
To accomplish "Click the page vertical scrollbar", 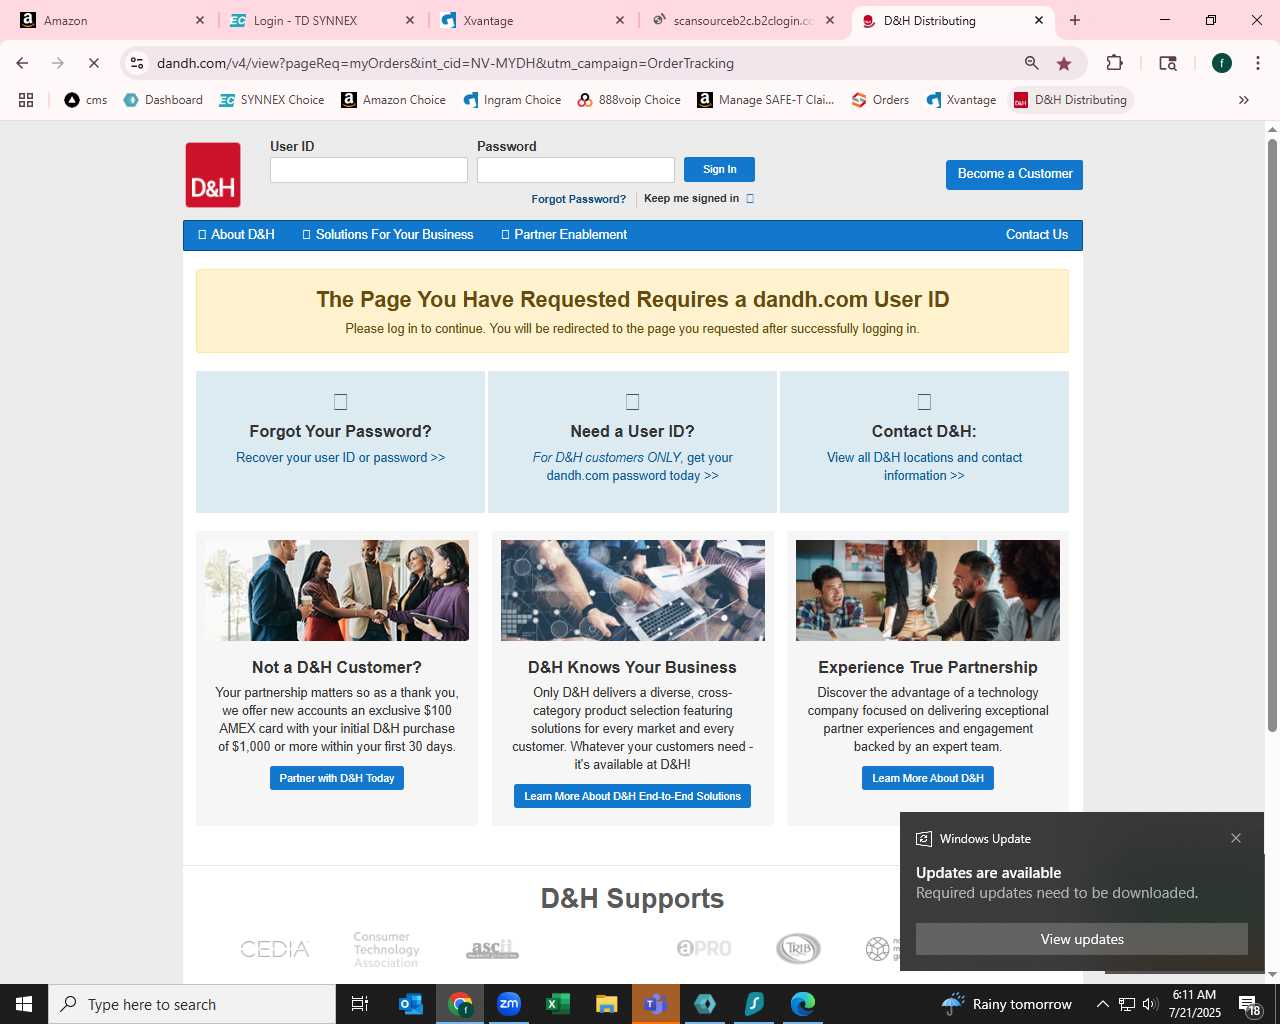I will point(1272,435).
